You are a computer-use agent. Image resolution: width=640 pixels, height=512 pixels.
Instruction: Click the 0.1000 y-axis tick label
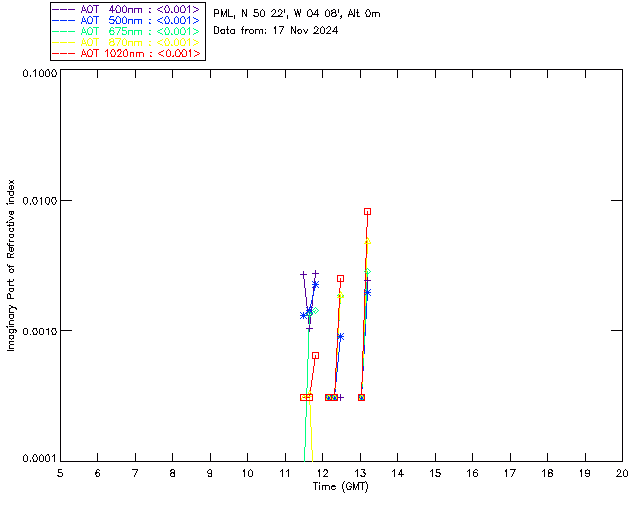click(39, 73)
